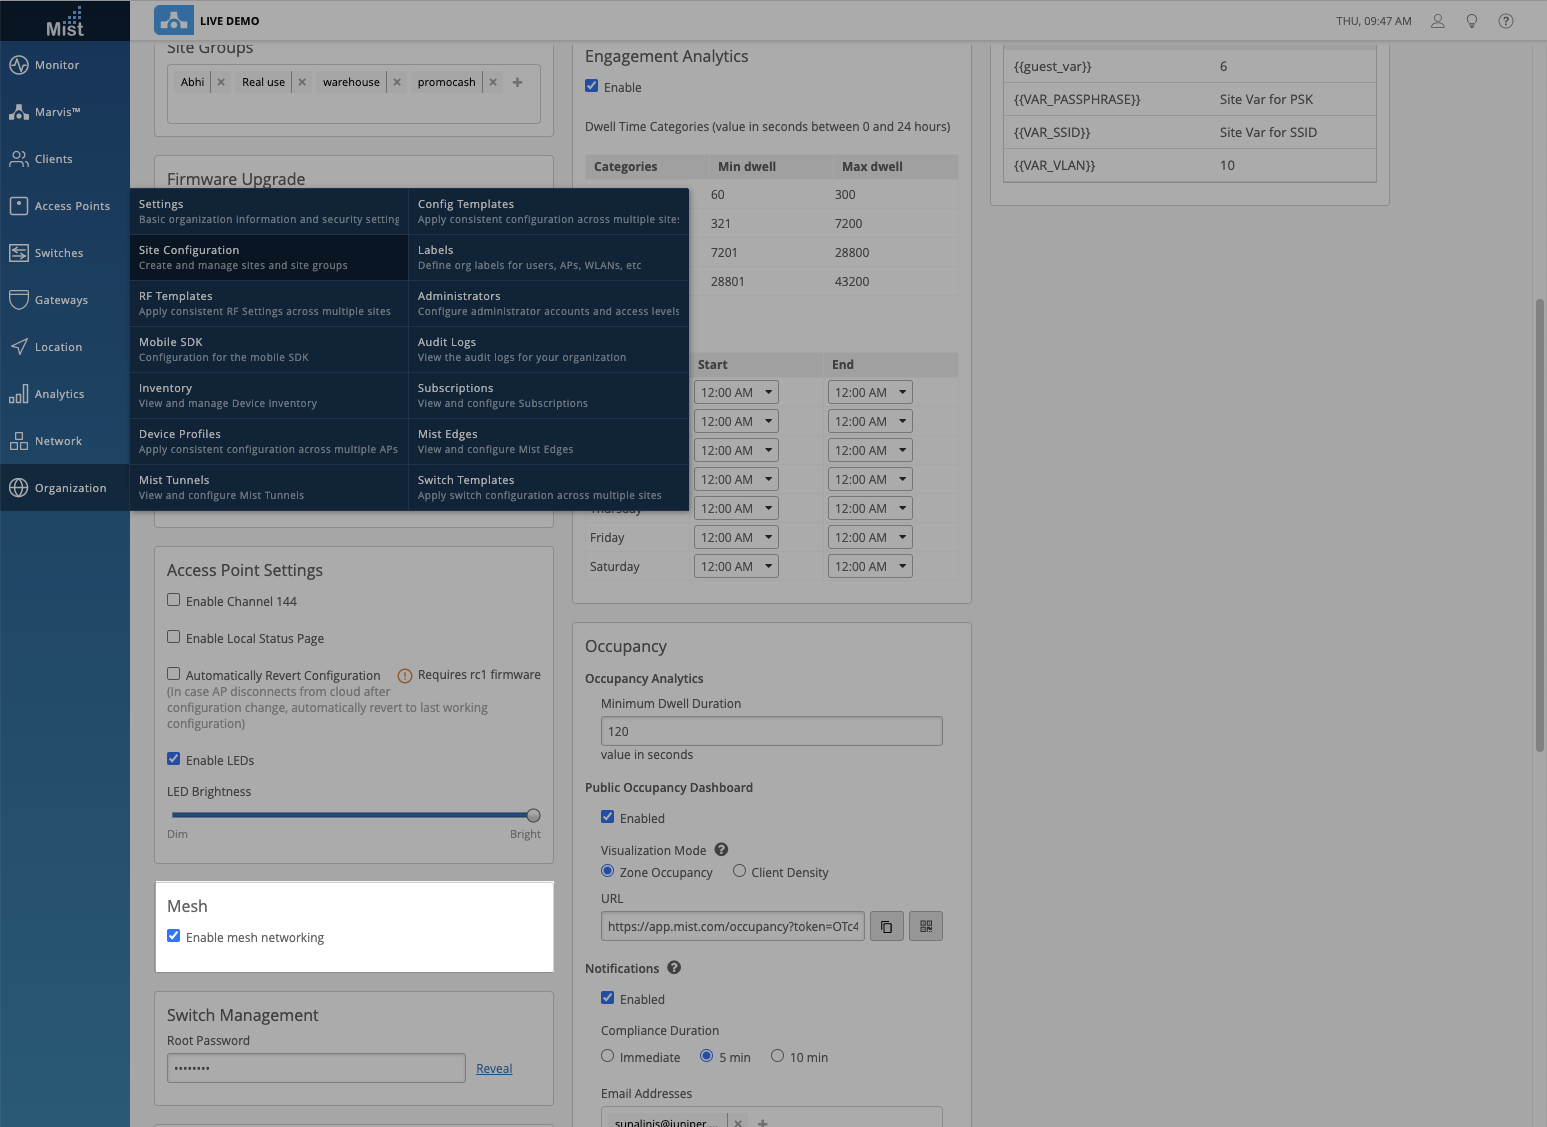Open Administrators menu item

tap(549, 303)
